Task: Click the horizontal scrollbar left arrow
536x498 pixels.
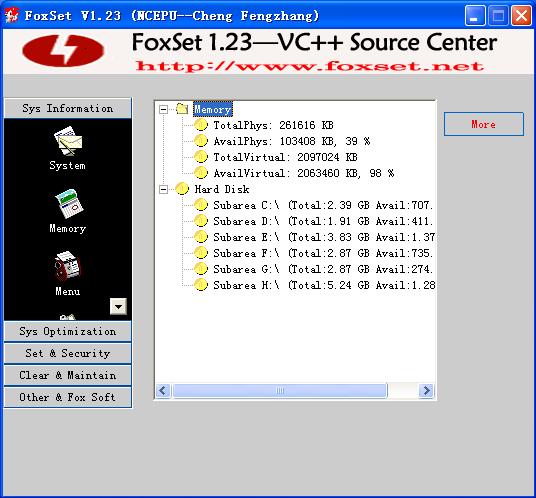Action: (x=163, y=390)
